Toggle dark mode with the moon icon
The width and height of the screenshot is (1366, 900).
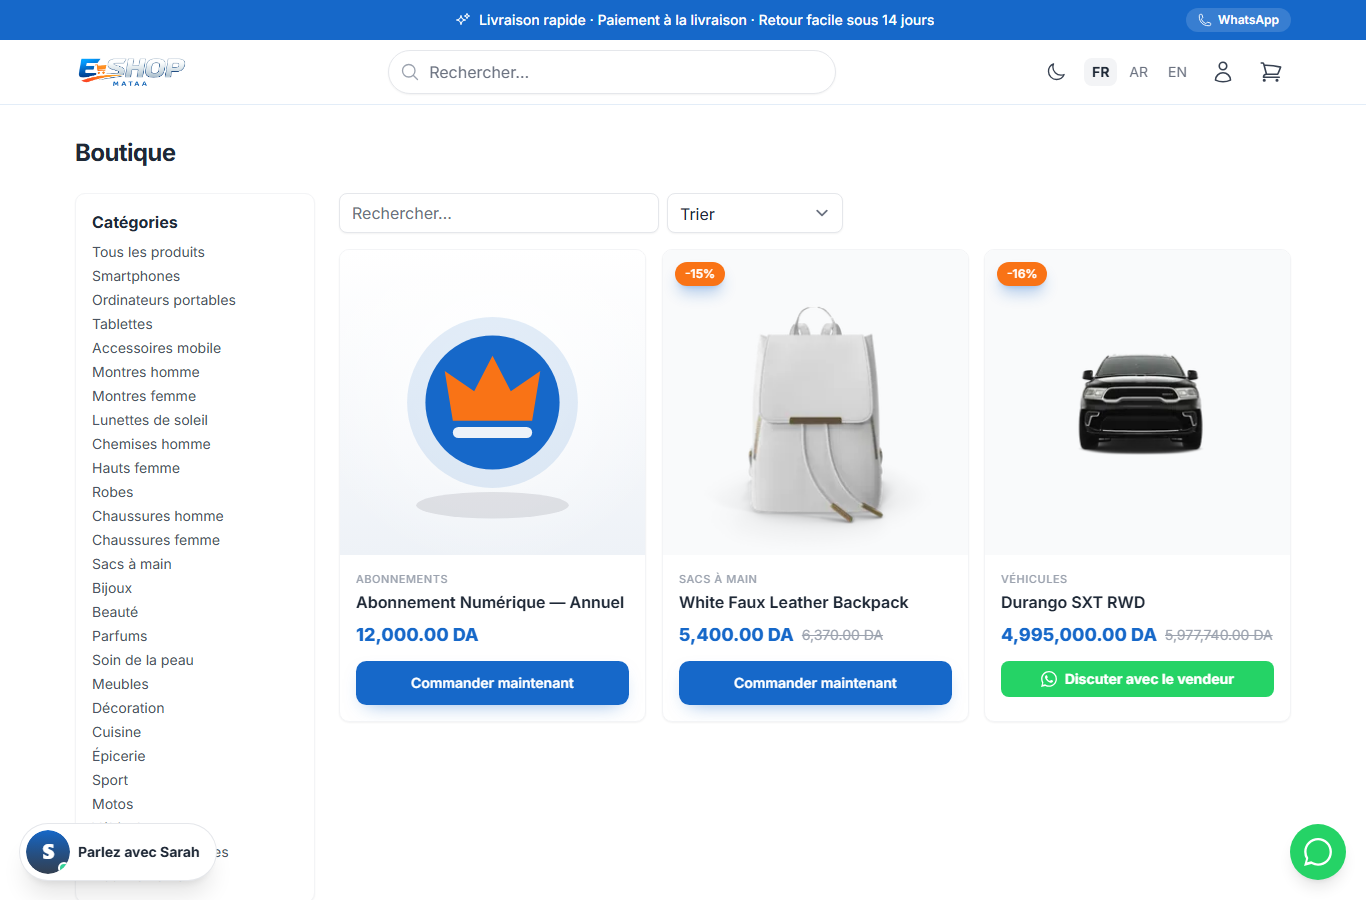pos(1056,72)
